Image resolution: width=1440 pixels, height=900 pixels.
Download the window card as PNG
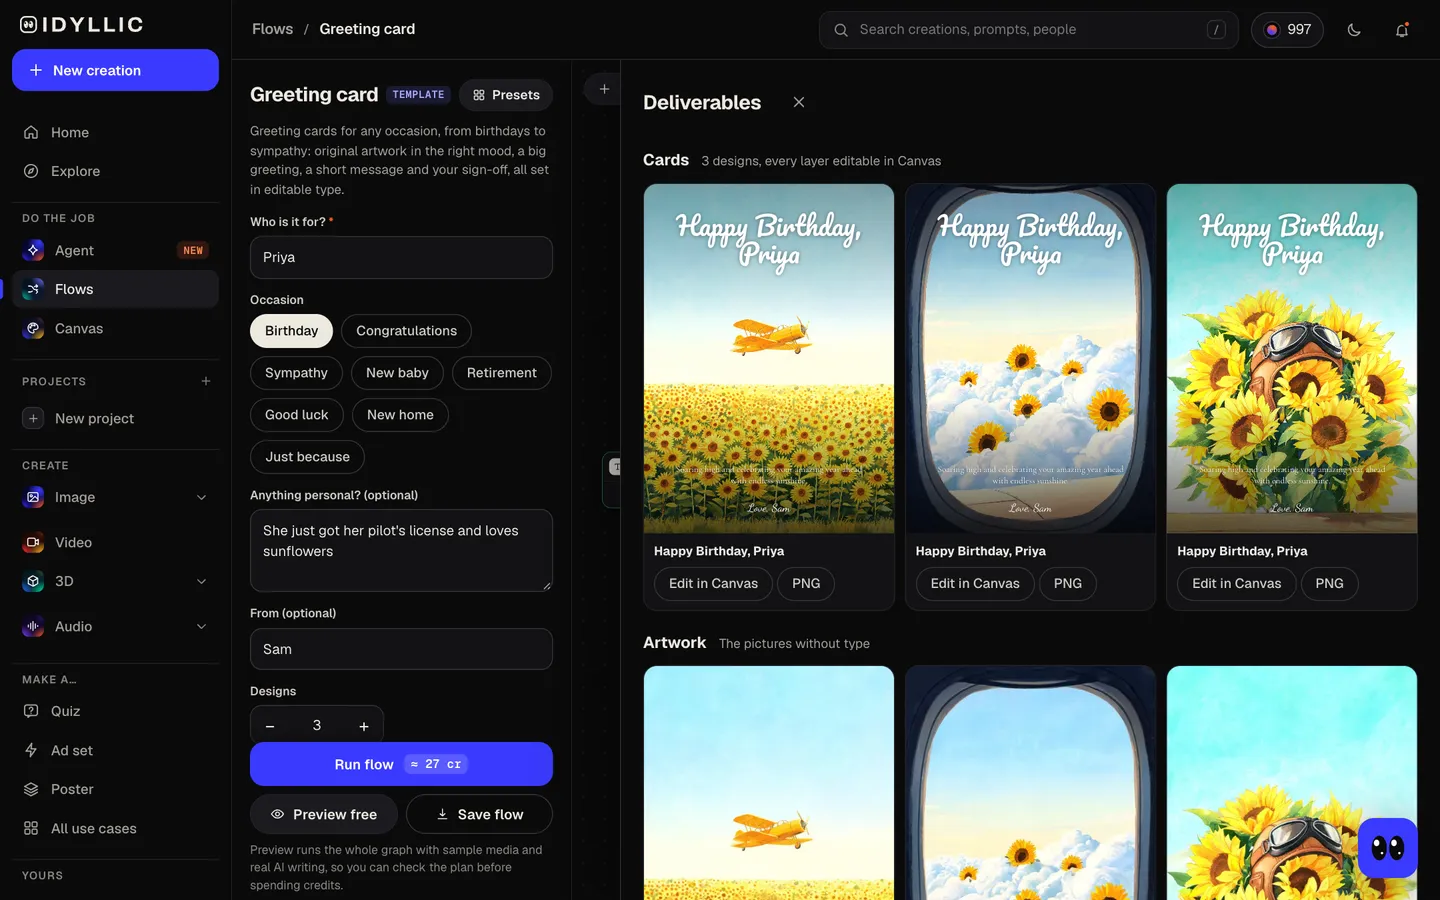1068,584
